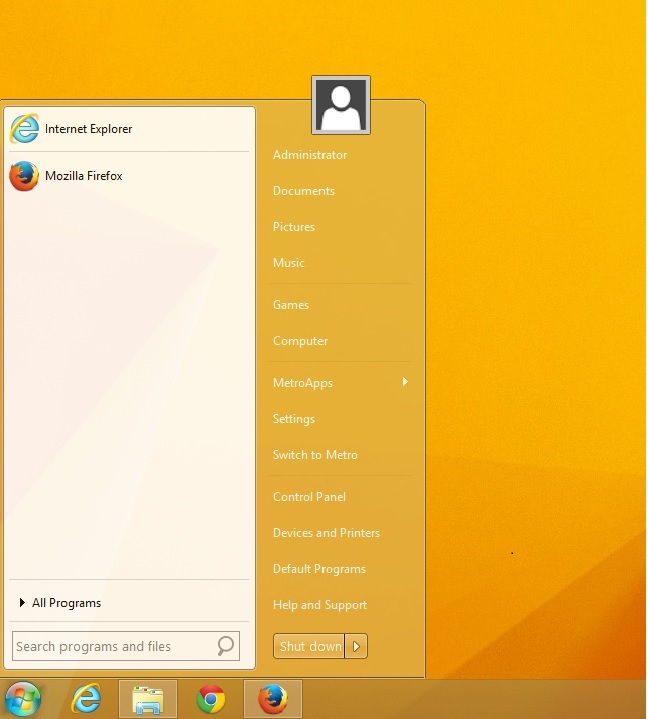Click the Search programs and files box
The image size is (648, 719).
[112, 647]
